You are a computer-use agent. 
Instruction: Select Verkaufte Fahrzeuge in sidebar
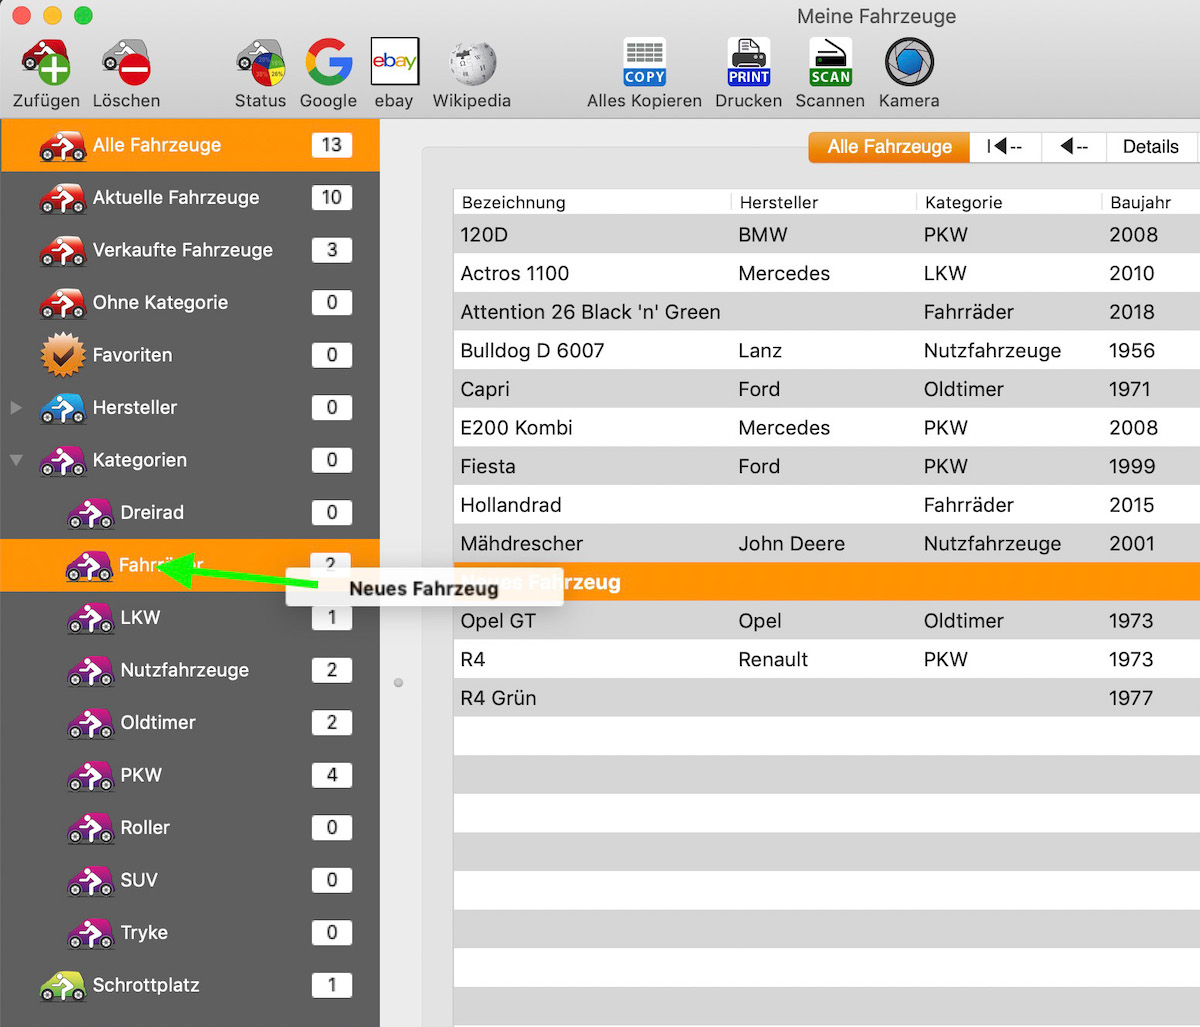[x=190, y=250]
